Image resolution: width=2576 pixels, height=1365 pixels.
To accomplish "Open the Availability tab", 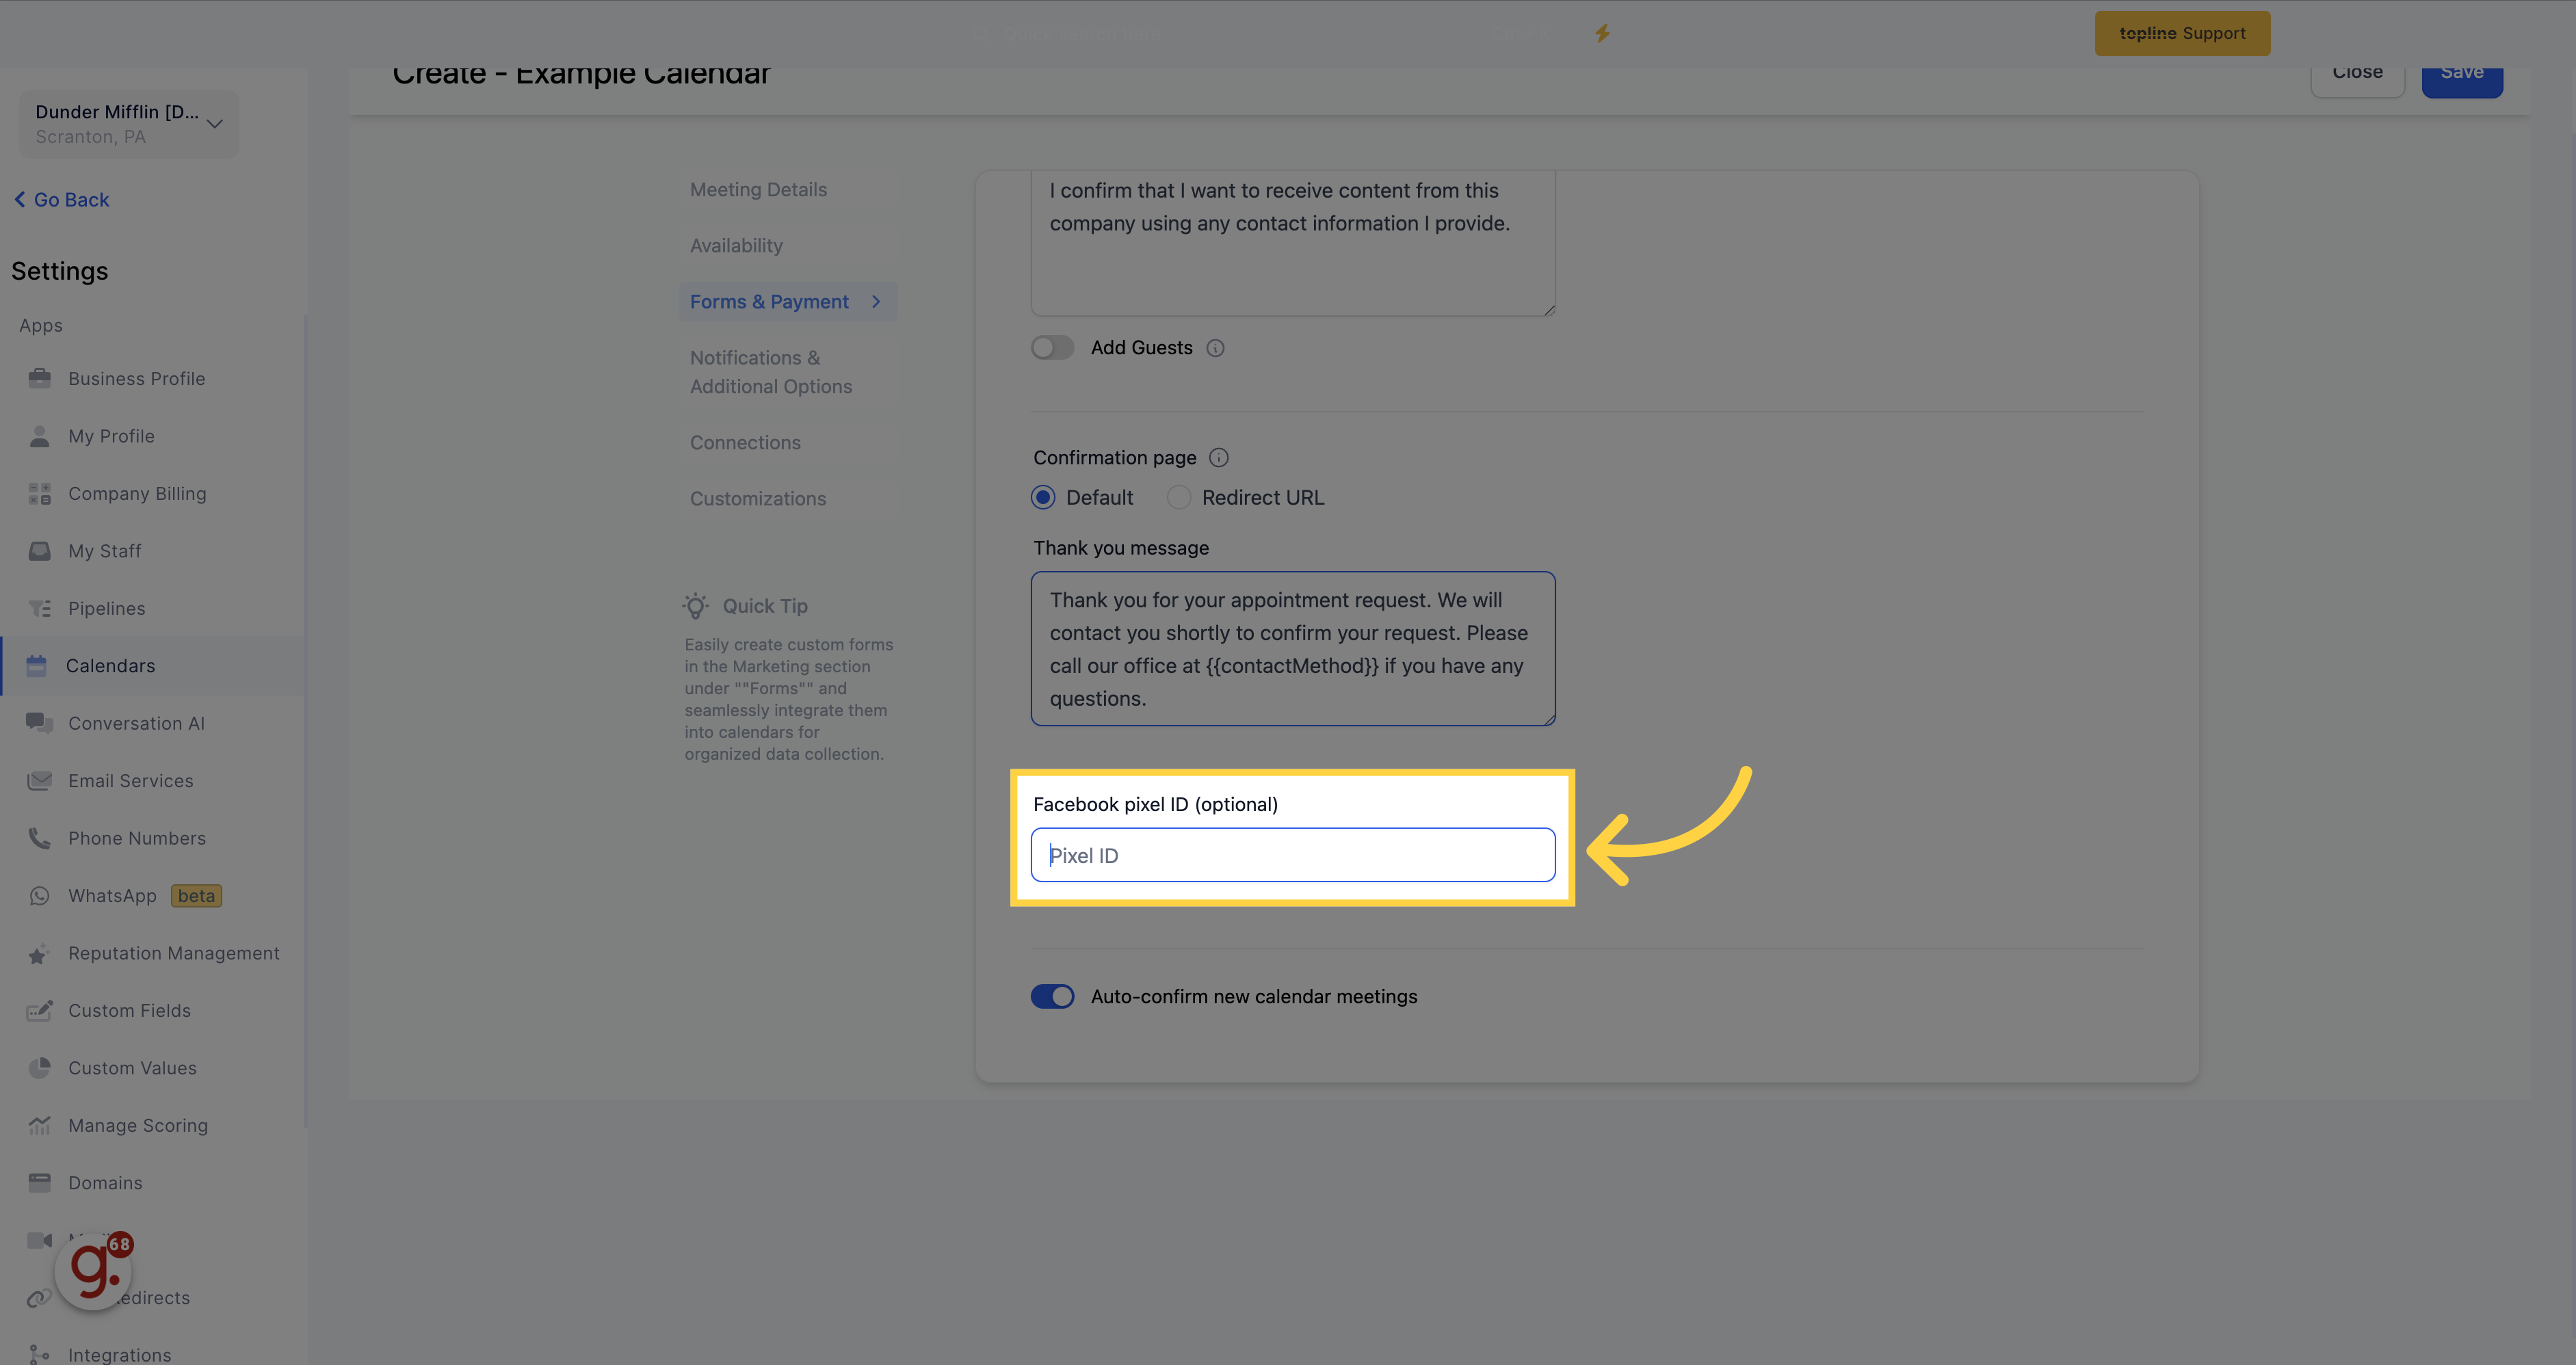I will click(736, 246).
